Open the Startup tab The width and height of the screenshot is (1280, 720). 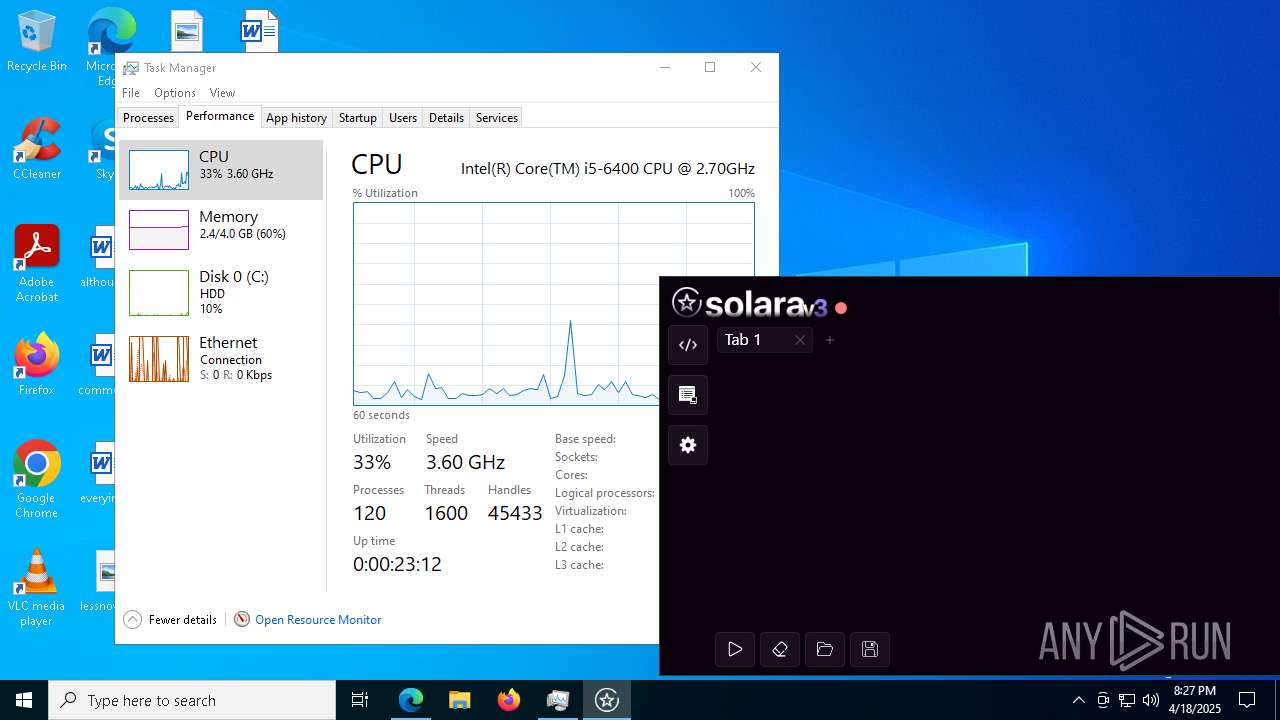coord(357,117)
